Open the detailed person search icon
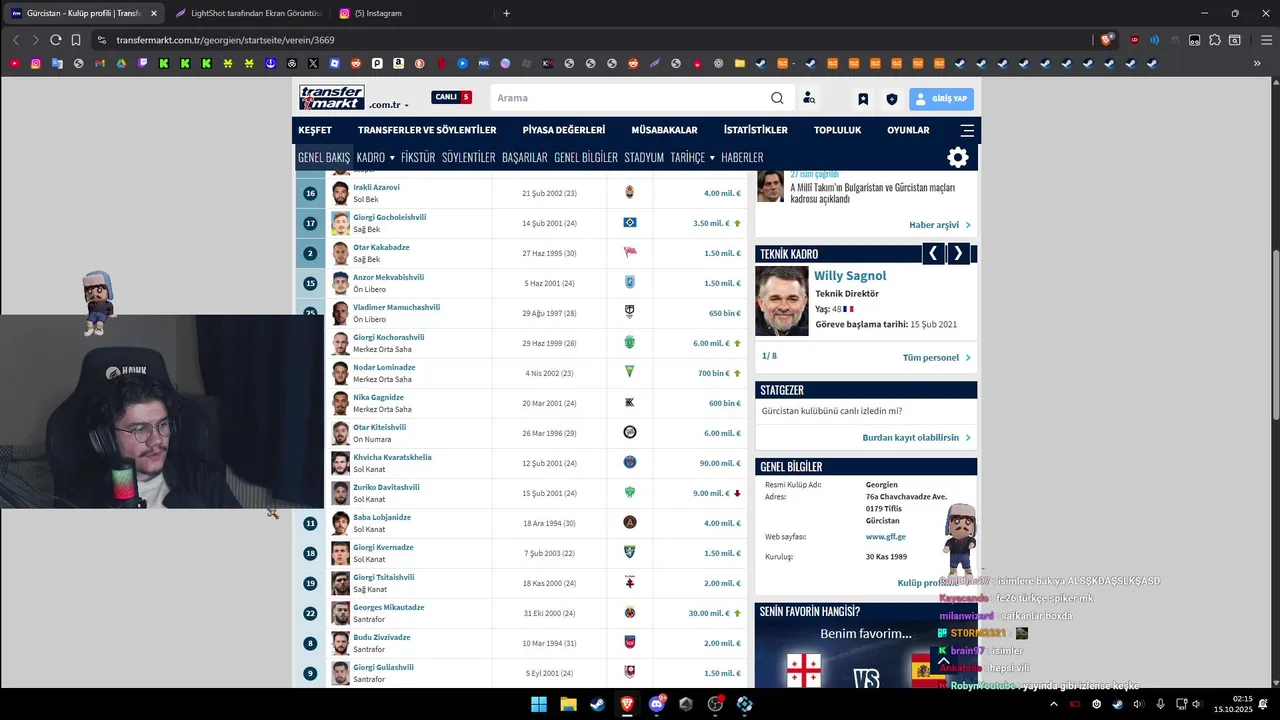Viewport: 1280px width, 720px height. tap(809, 98)
